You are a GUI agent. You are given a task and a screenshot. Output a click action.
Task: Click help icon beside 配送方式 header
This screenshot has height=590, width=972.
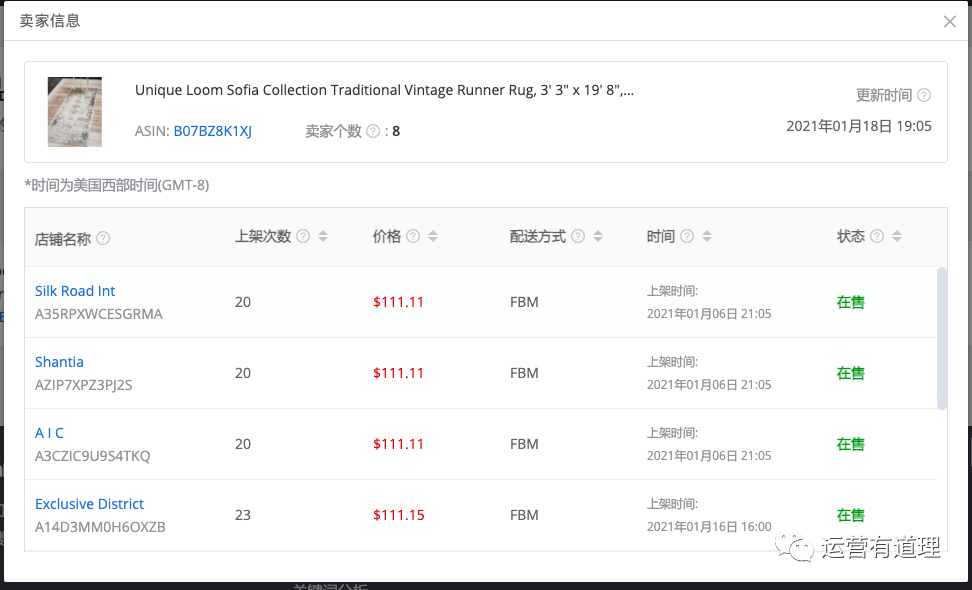coord(578,237)
